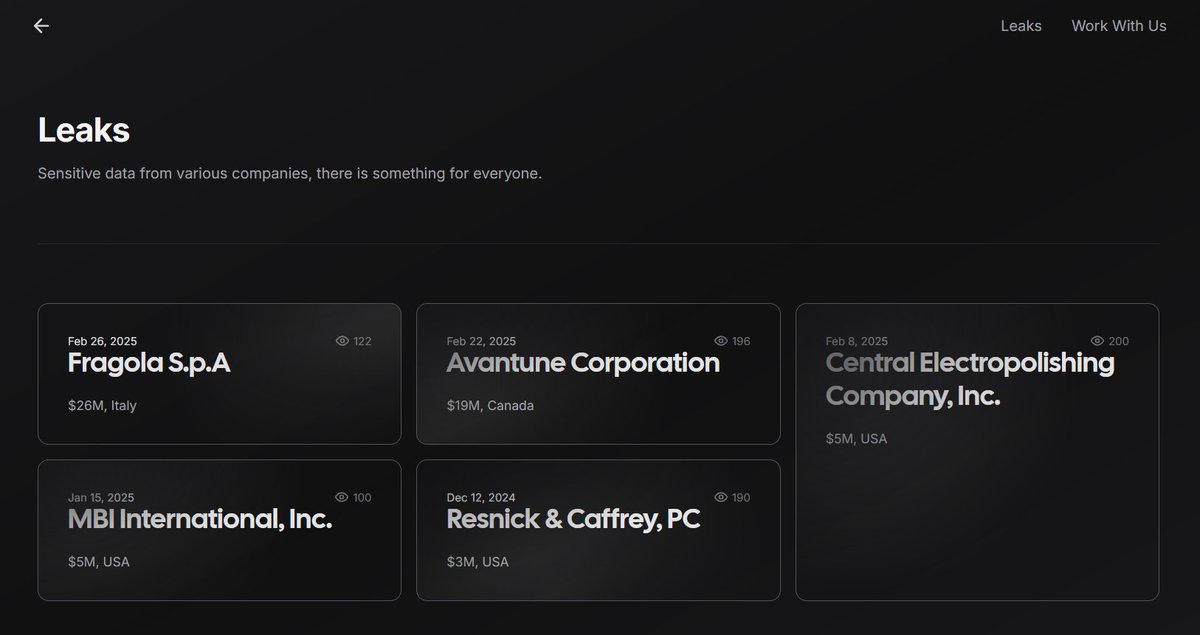Click the Dec 12, 2024 date

(482, 497)
